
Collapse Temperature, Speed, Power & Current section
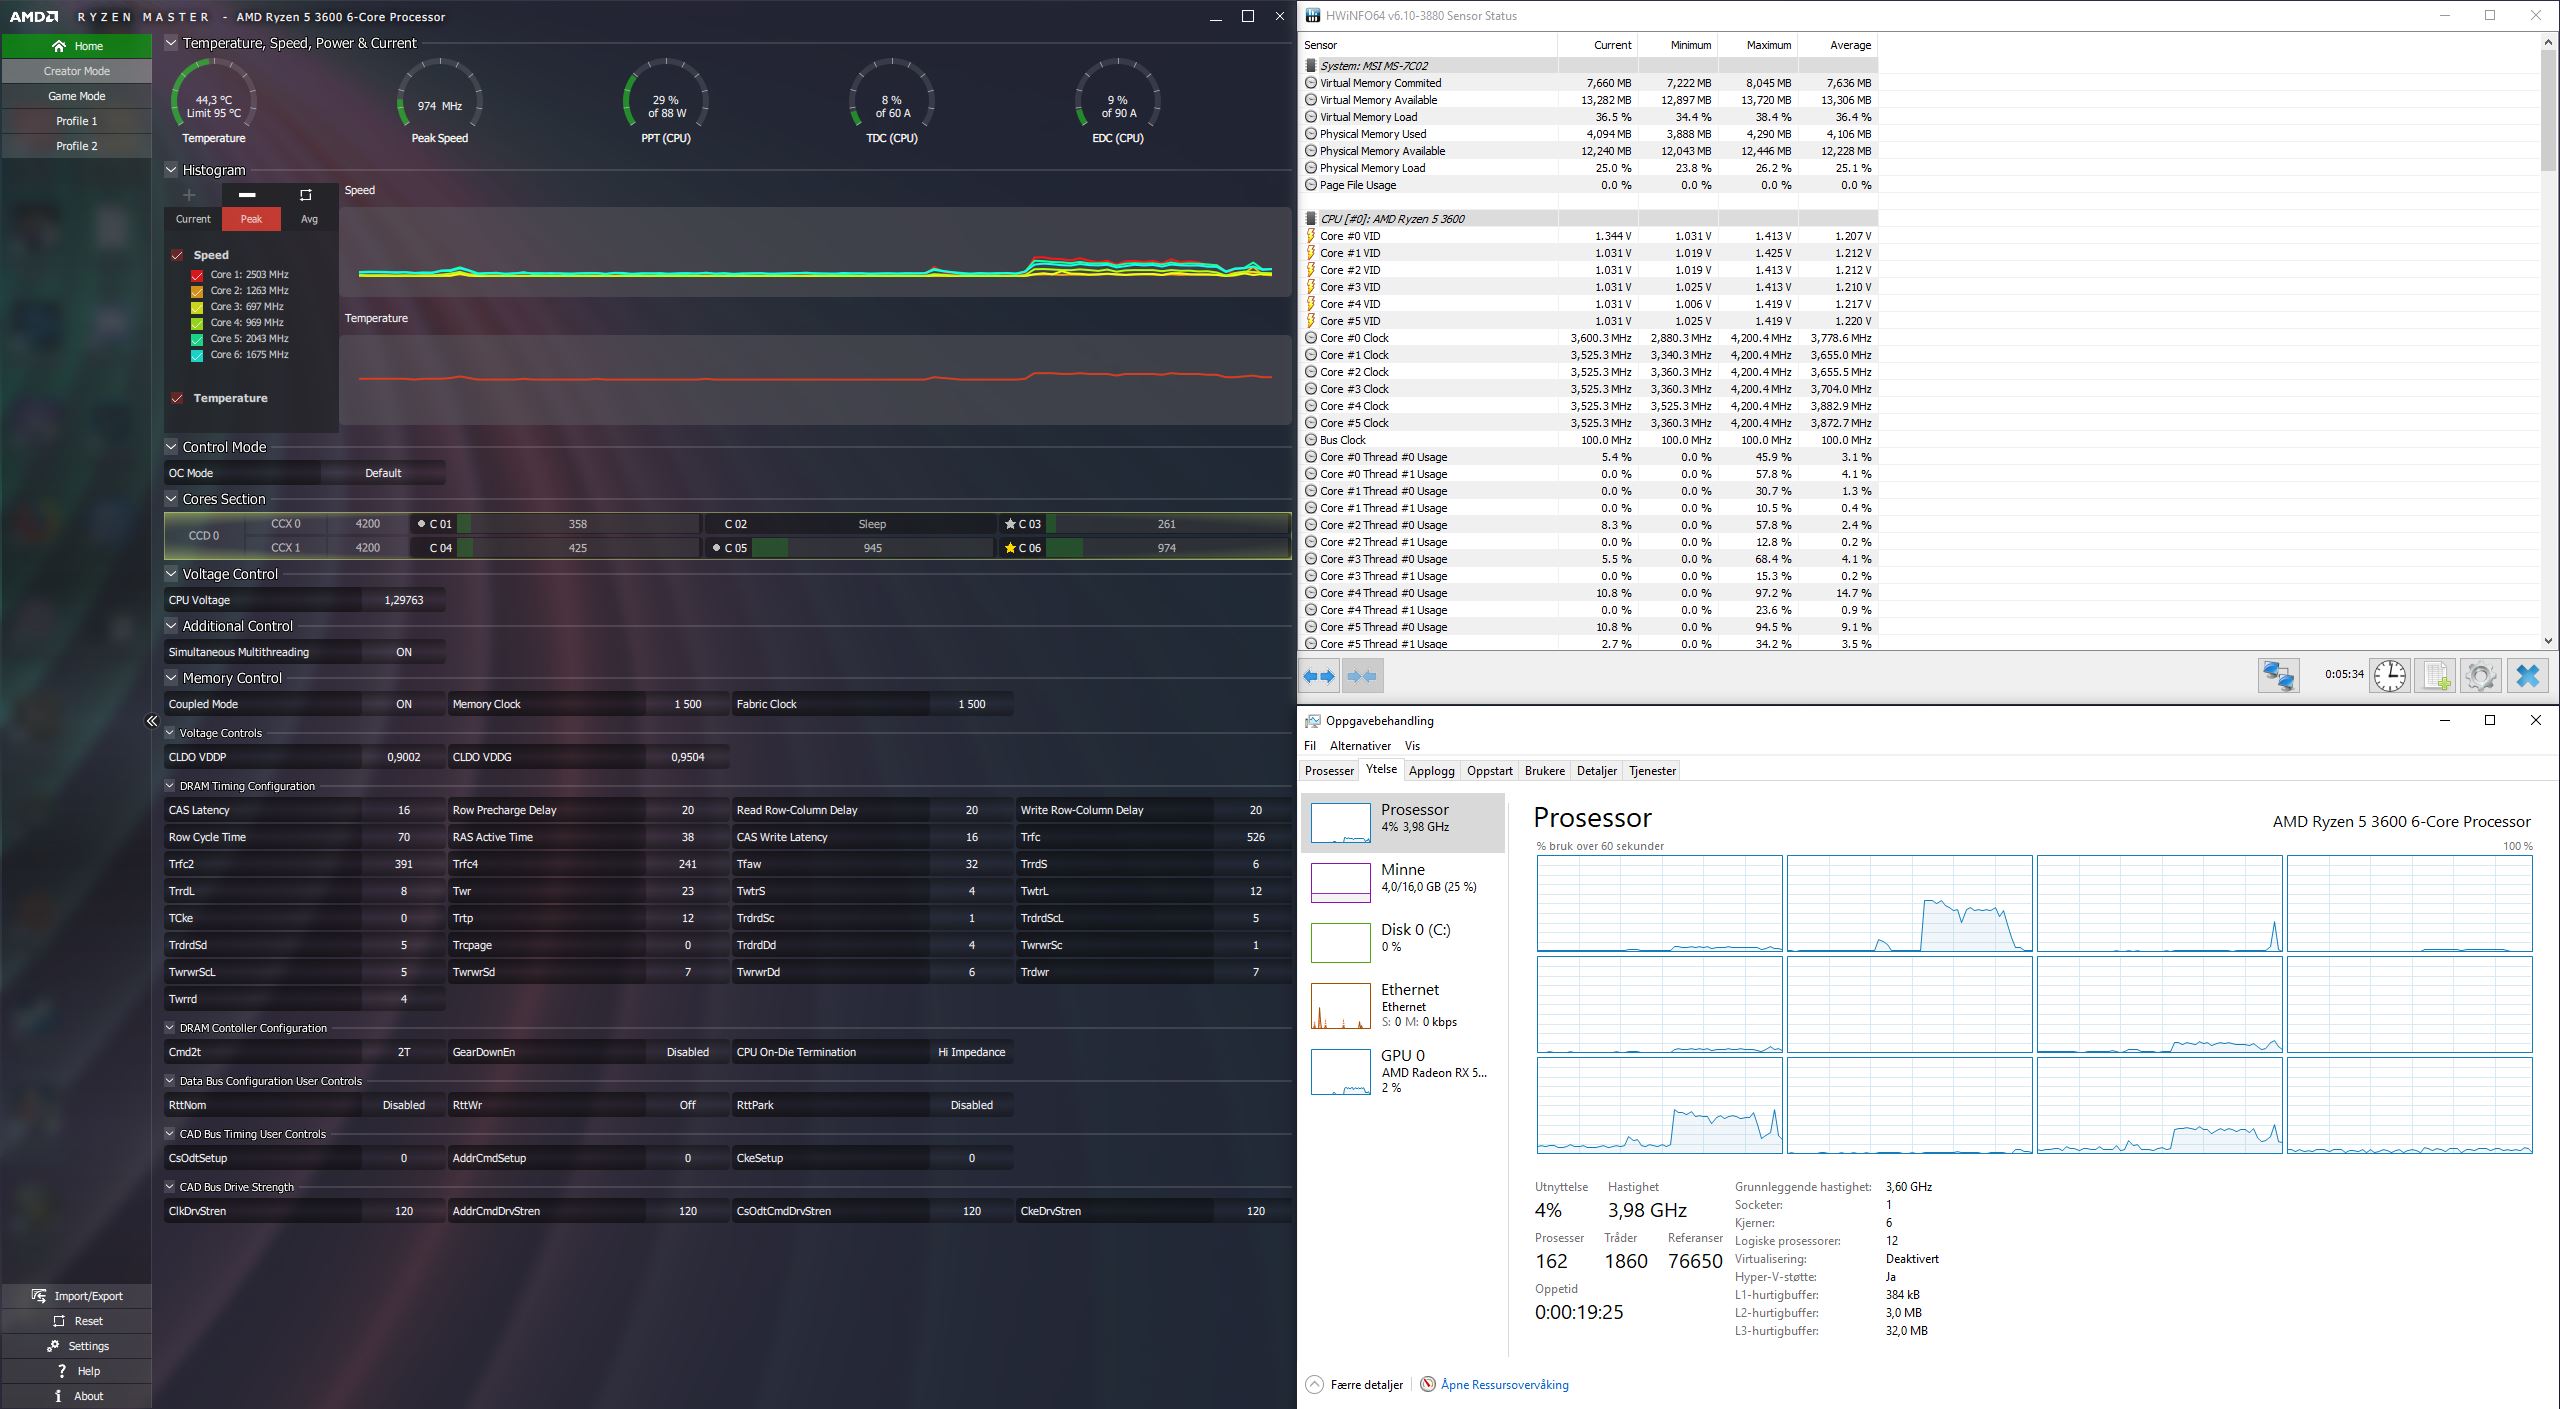[171, 43]
